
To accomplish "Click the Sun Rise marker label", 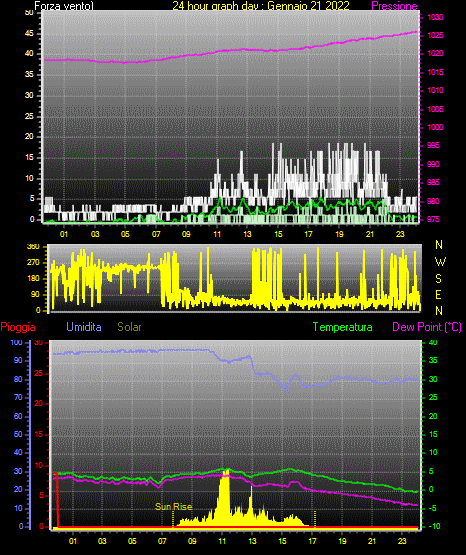I will click(x=174, y=507).
